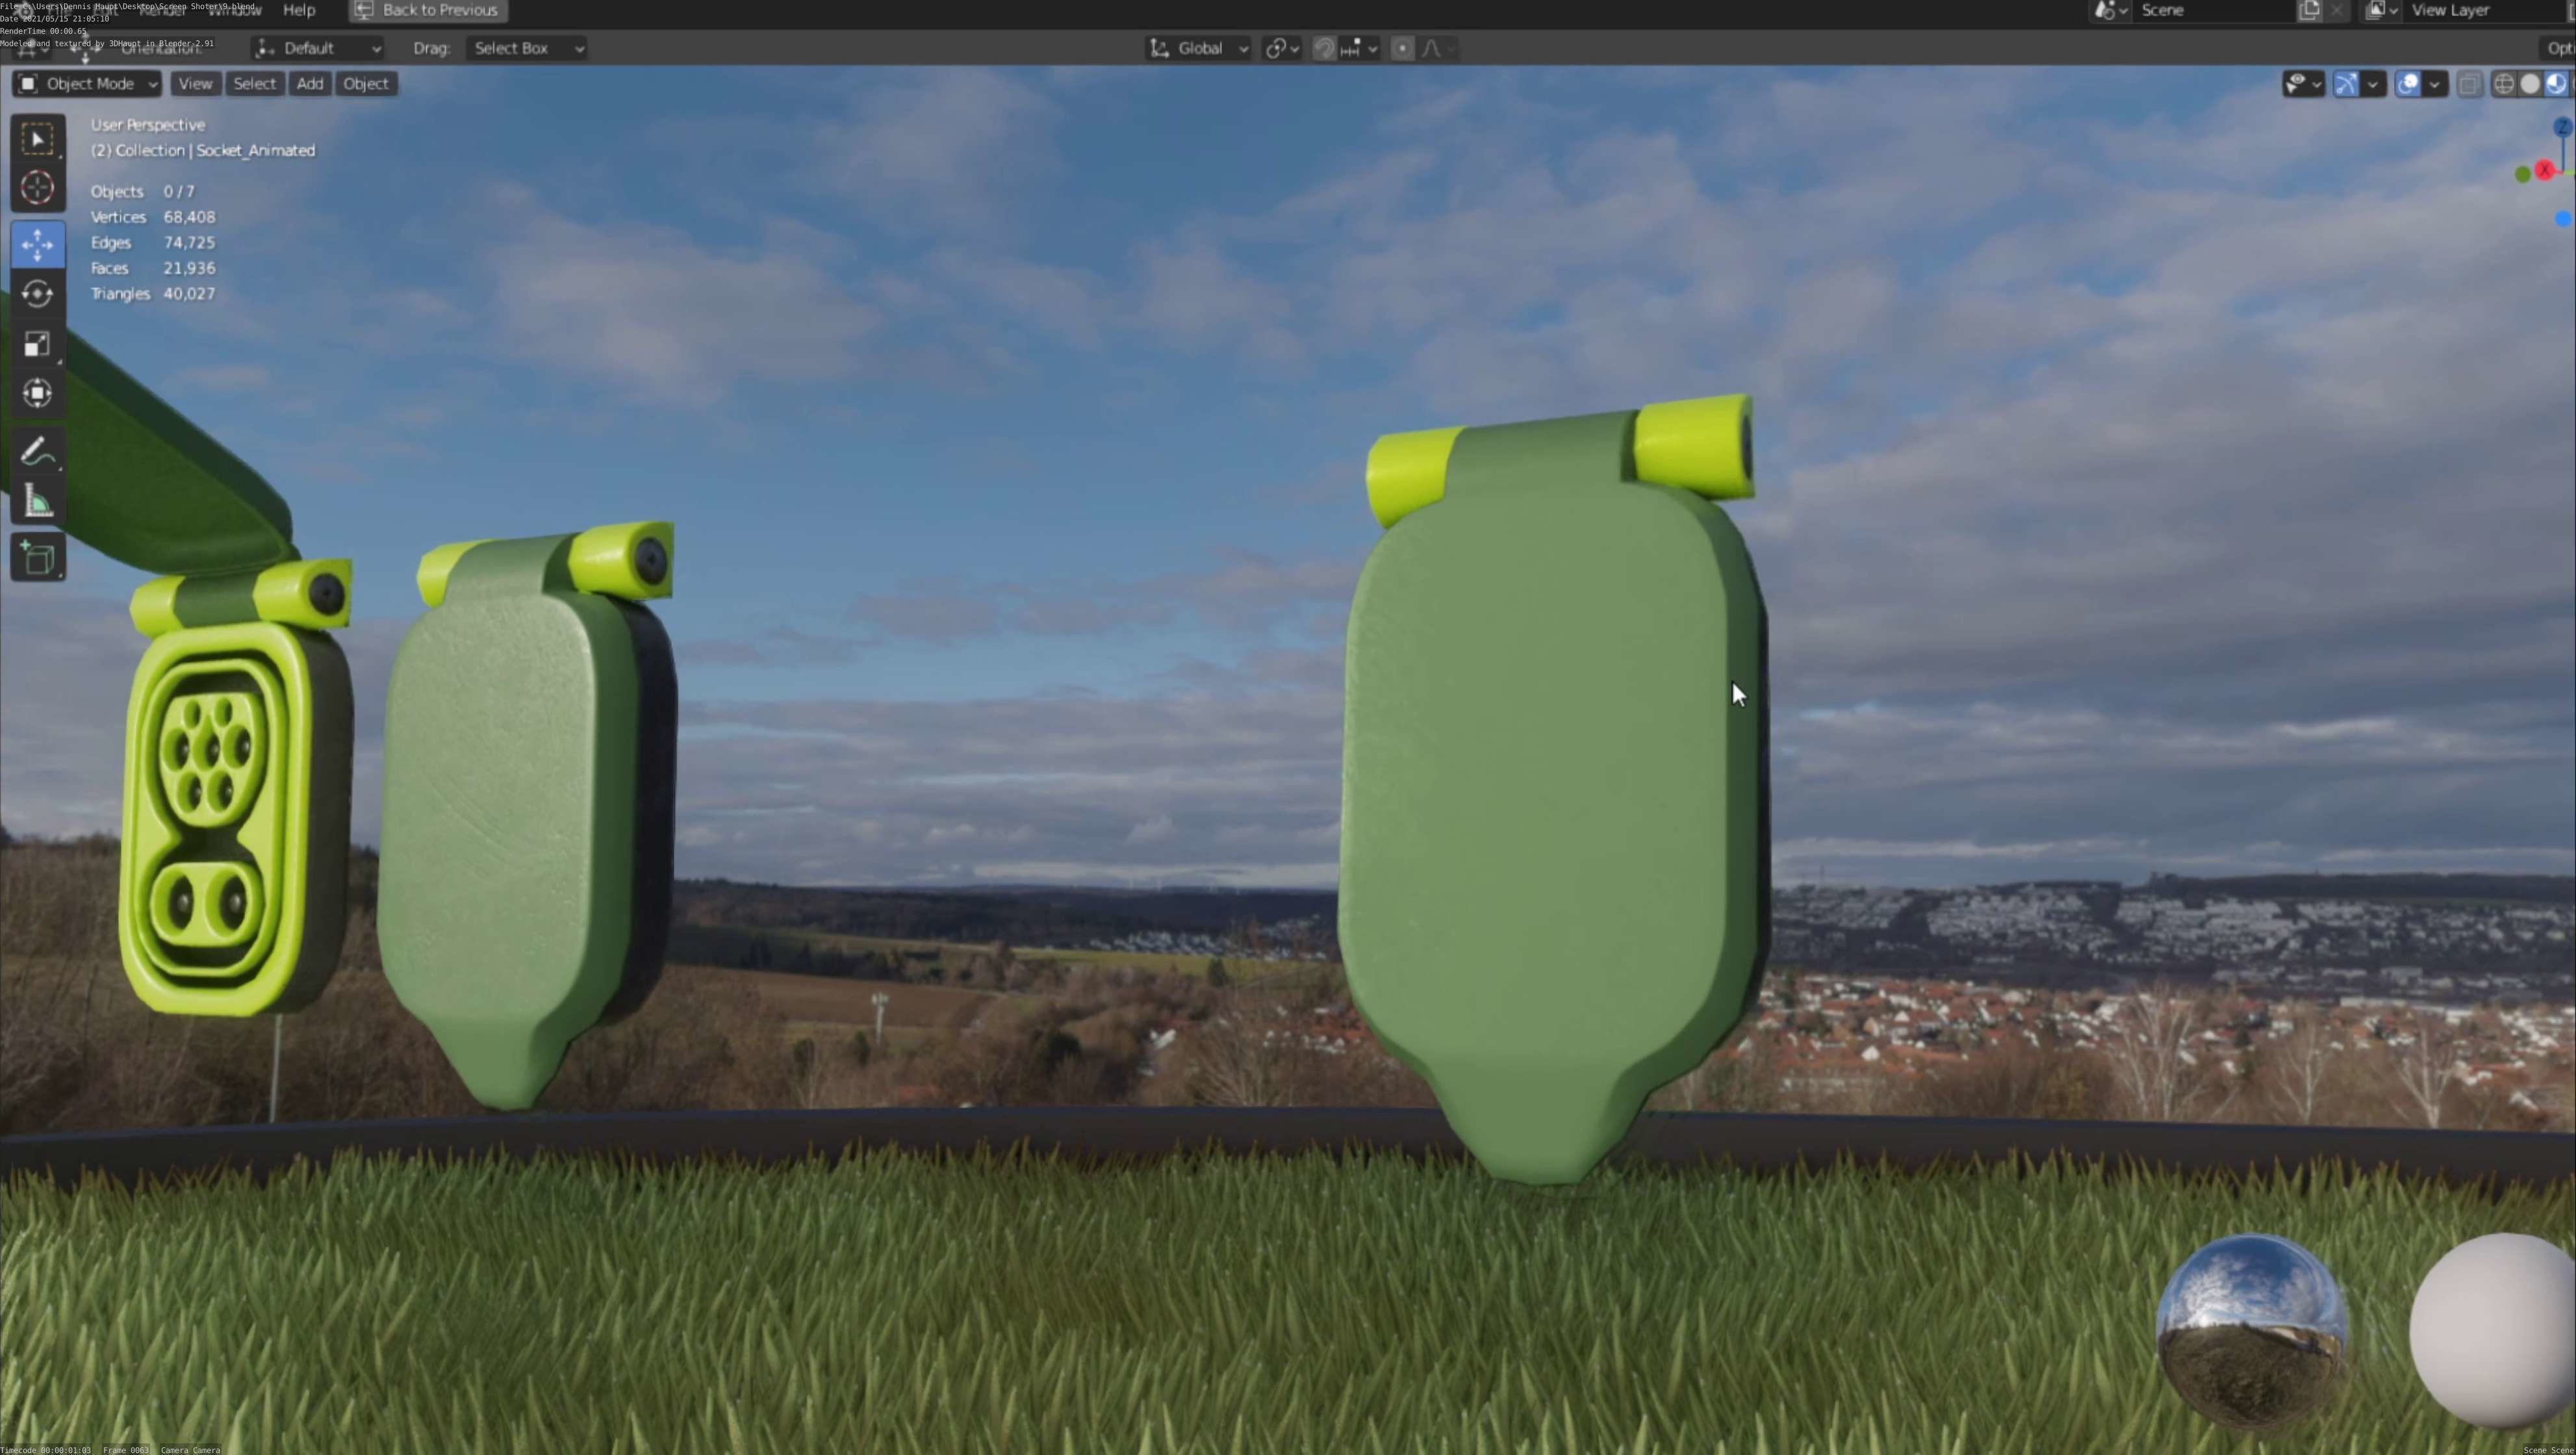Toggle snapping magnet
This screenshot has width=2576, height=1455.
point(1324,48)
